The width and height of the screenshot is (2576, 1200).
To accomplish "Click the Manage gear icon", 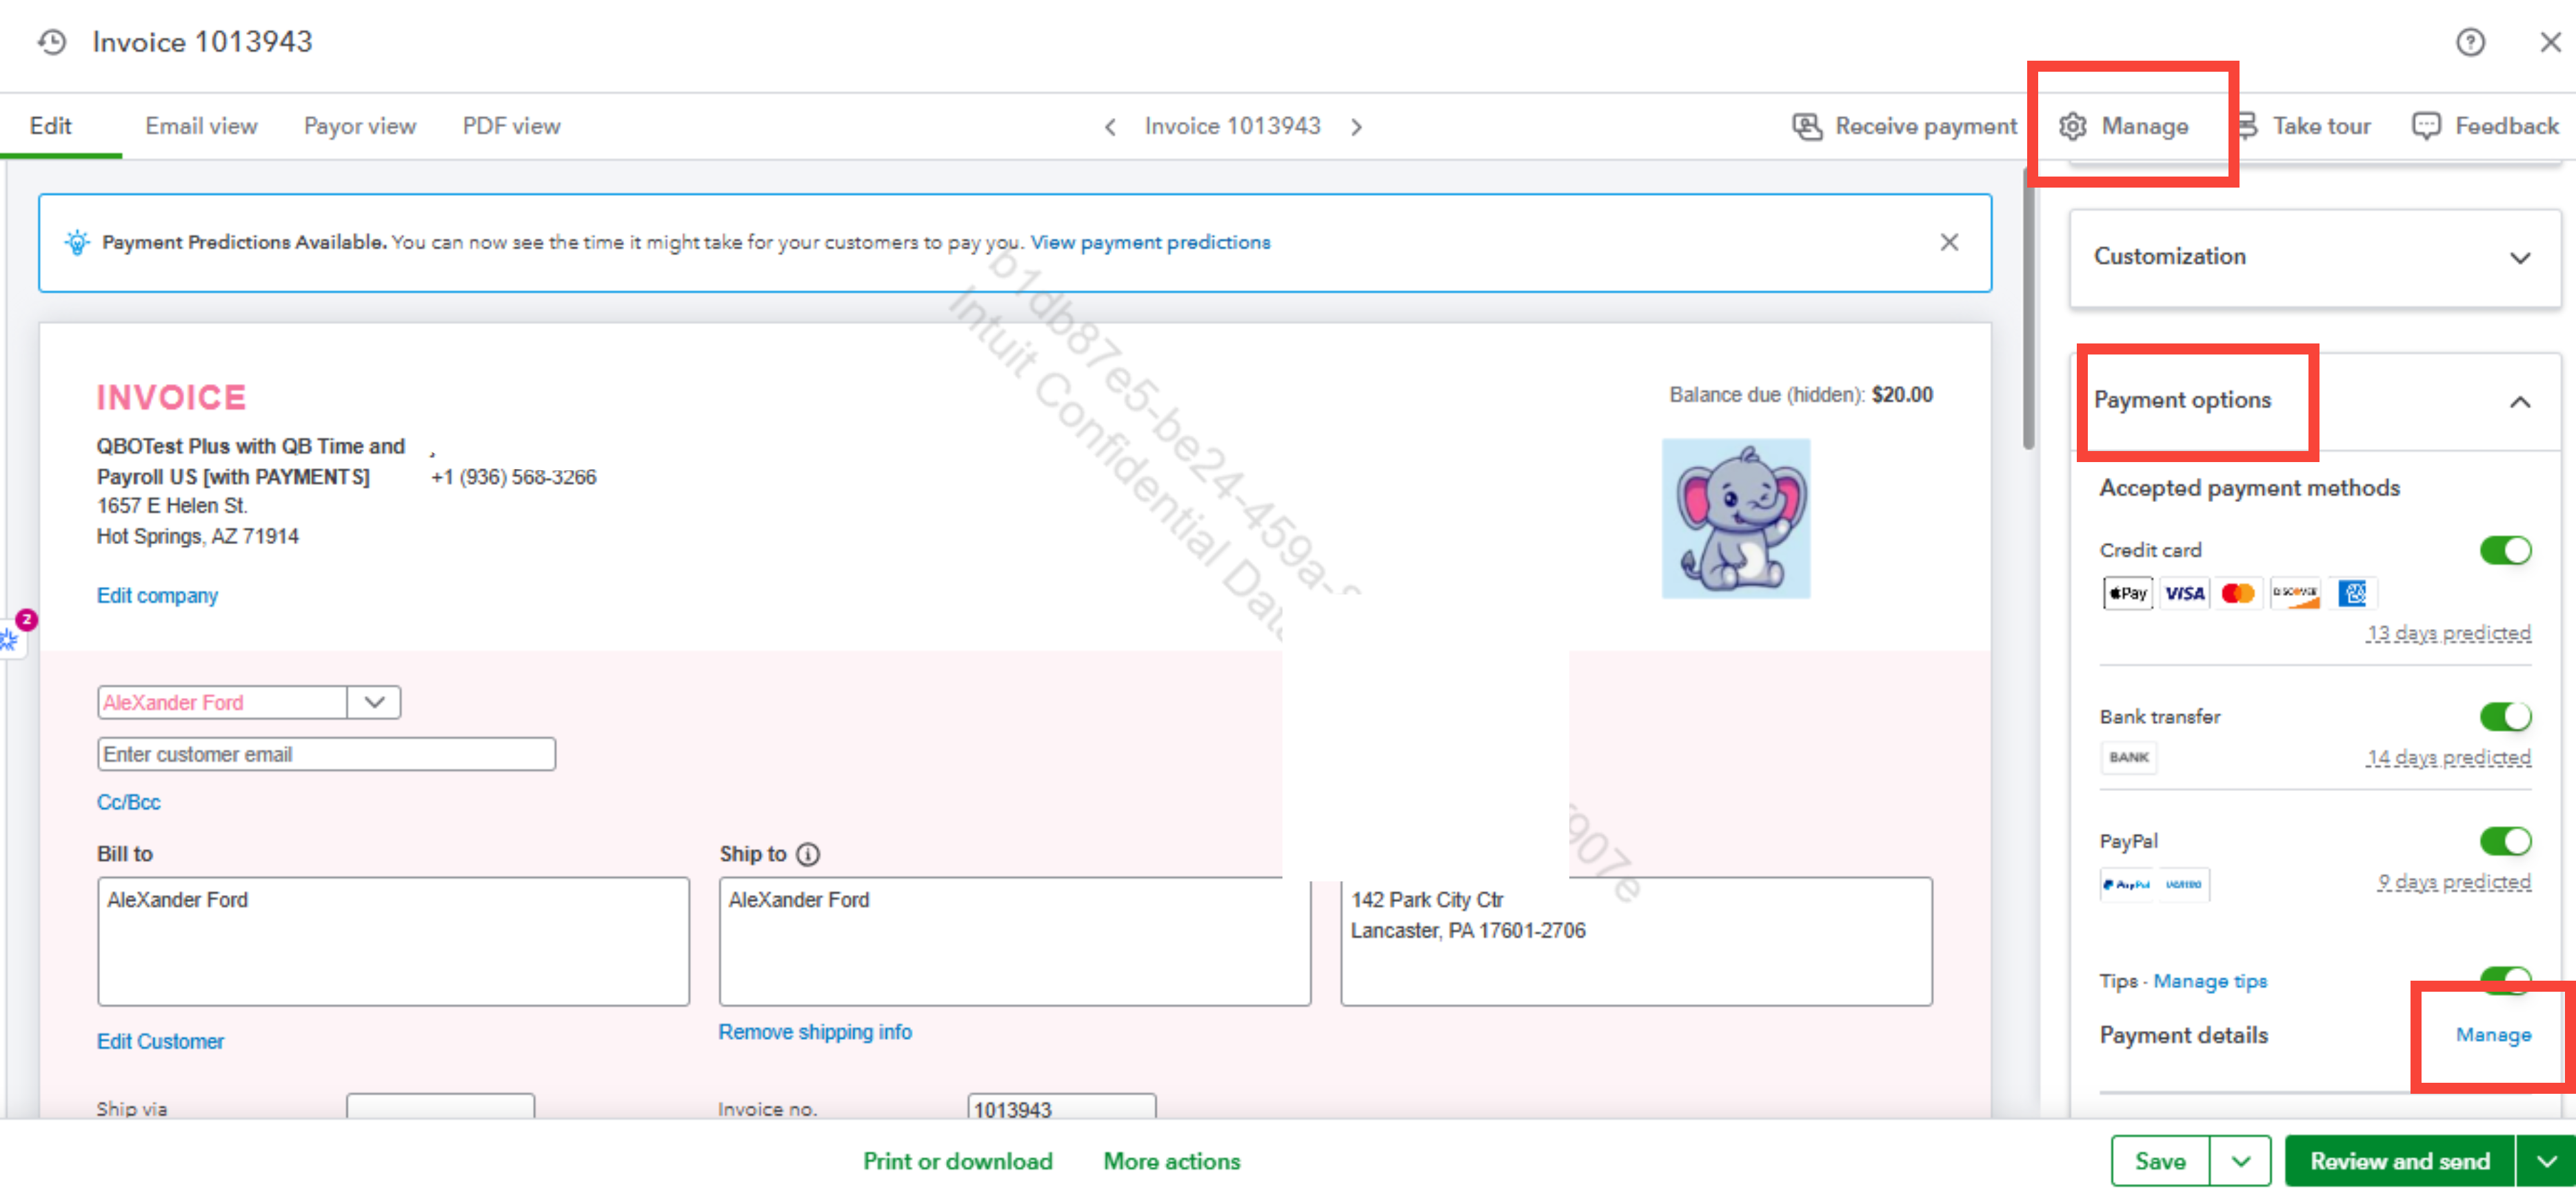I will pos(2073,127).
